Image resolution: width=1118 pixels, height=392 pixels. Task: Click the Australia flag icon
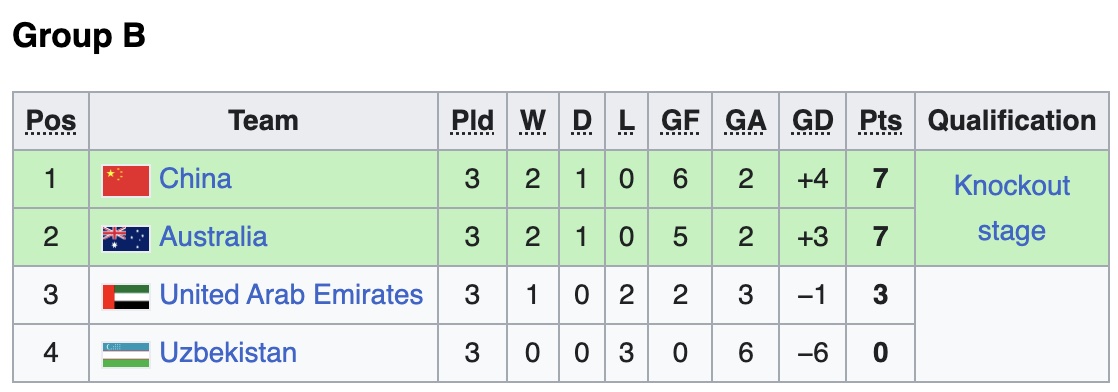[x=126, y=239]
